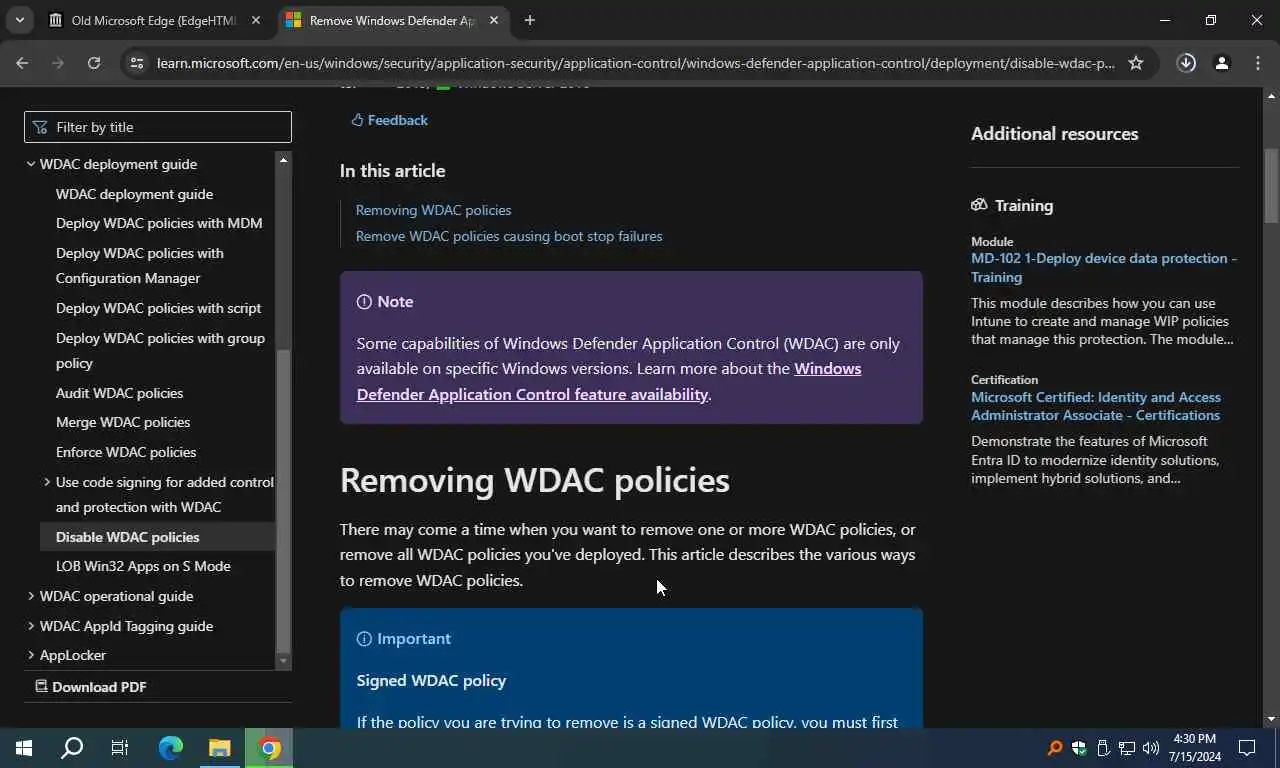Close the Remove Windows Defender tab
1280x768 pixels.
[494, 20]
